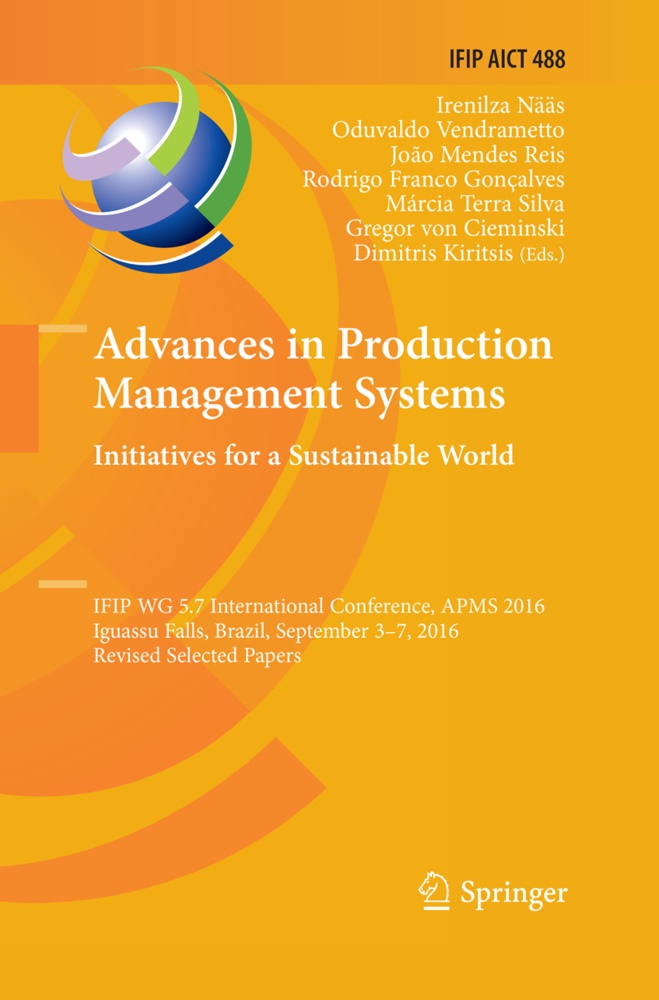
Task: Click 'IFIP WG 5.7 International Conference, APMS 2016'
Action: (x=319, y=605)
